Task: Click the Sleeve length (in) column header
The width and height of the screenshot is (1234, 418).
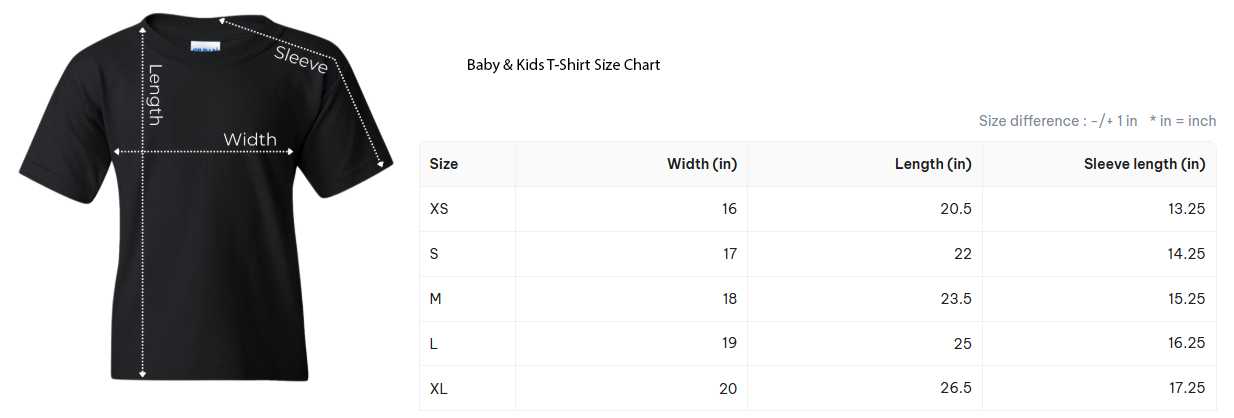Action: click(x=1144, y=164)
